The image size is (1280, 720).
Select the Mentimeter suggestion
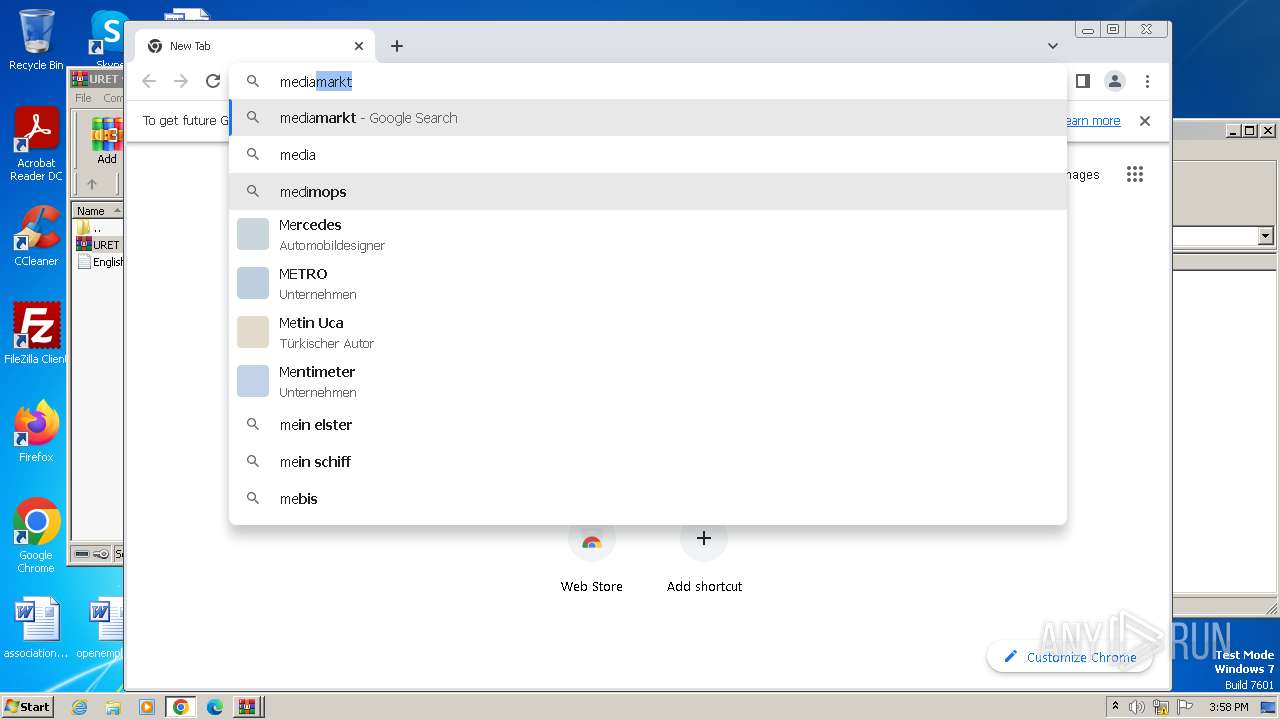648,381
